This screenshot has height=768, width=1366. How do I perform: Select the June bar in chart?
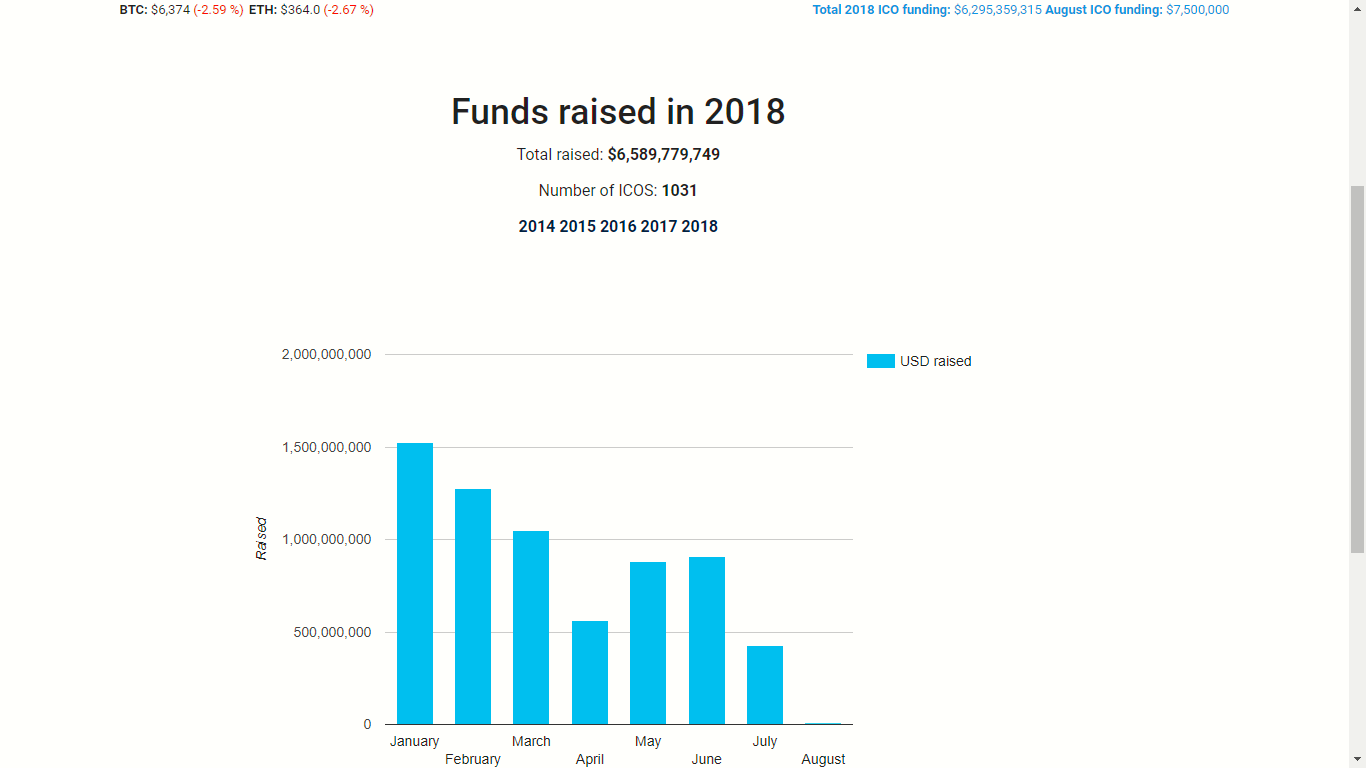707,641
